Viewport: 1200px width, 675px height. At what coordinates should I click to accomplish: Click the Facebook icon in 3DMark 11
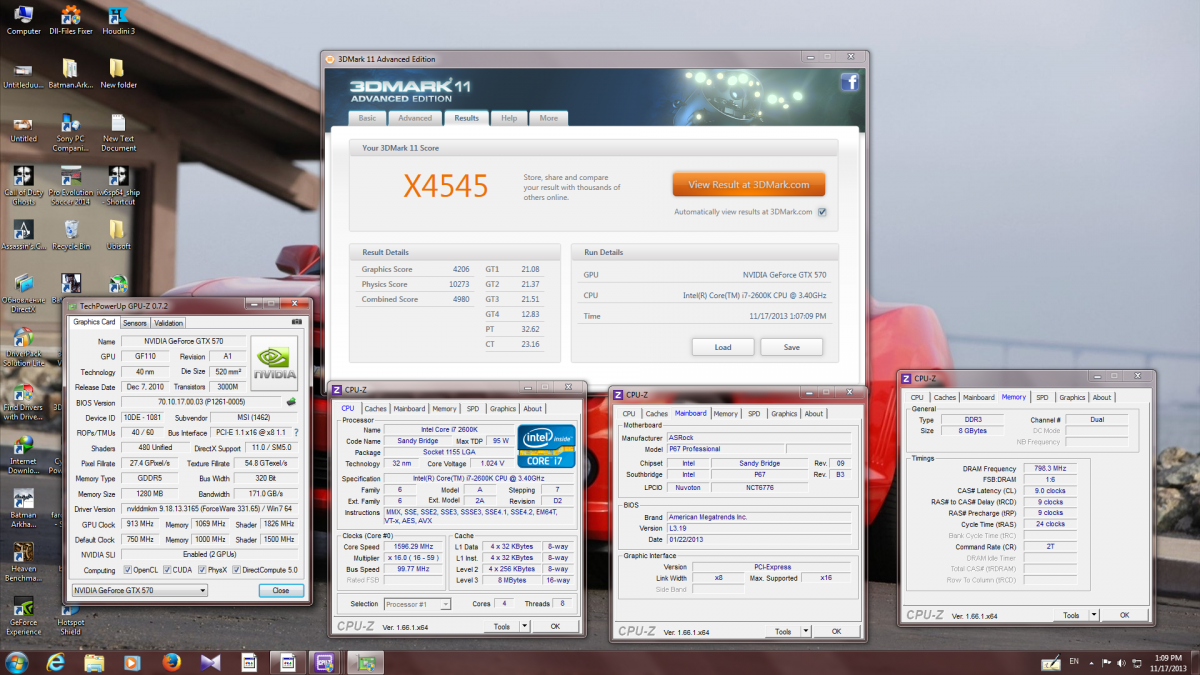pyautogui.click(x=849, y=83)
